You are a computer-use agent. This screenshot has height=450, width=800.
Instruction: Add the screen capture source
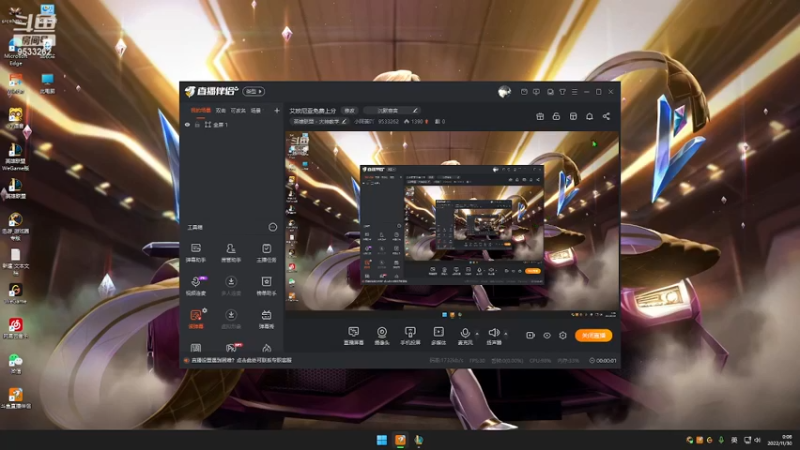point(354,336)
